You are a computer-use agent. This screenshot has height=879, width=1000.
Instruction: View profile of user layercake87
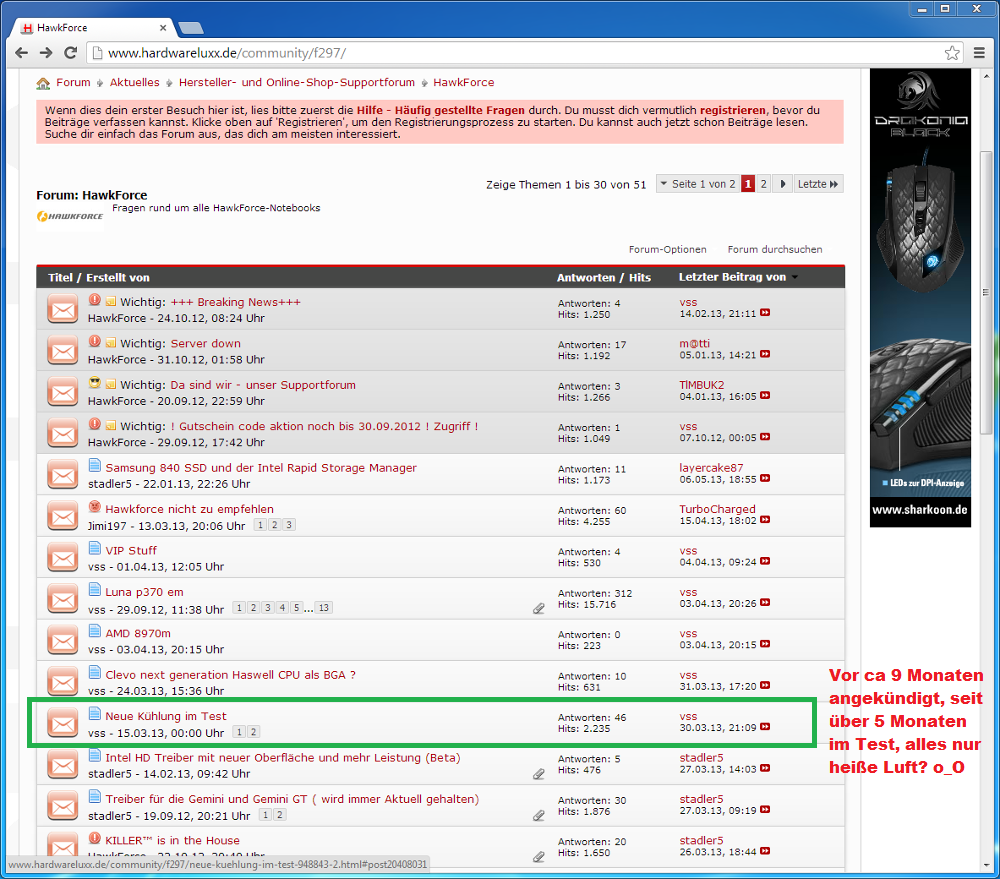point(711,468)
